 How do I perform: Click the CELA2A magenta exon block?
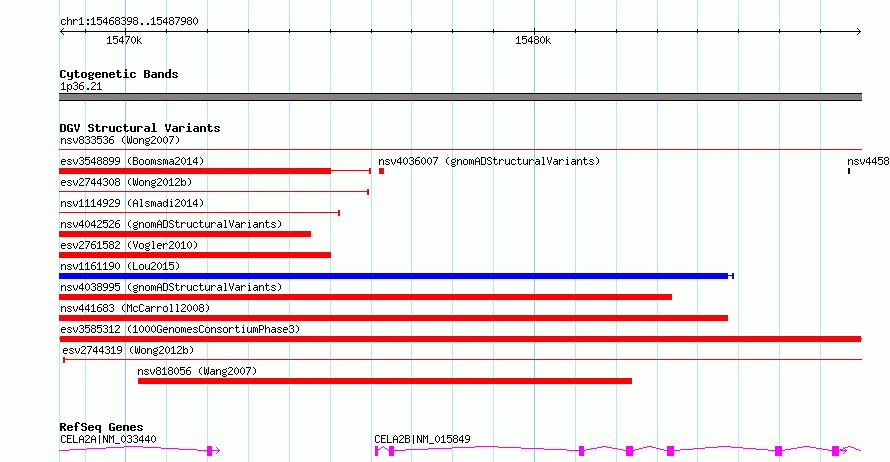(209, 451)
